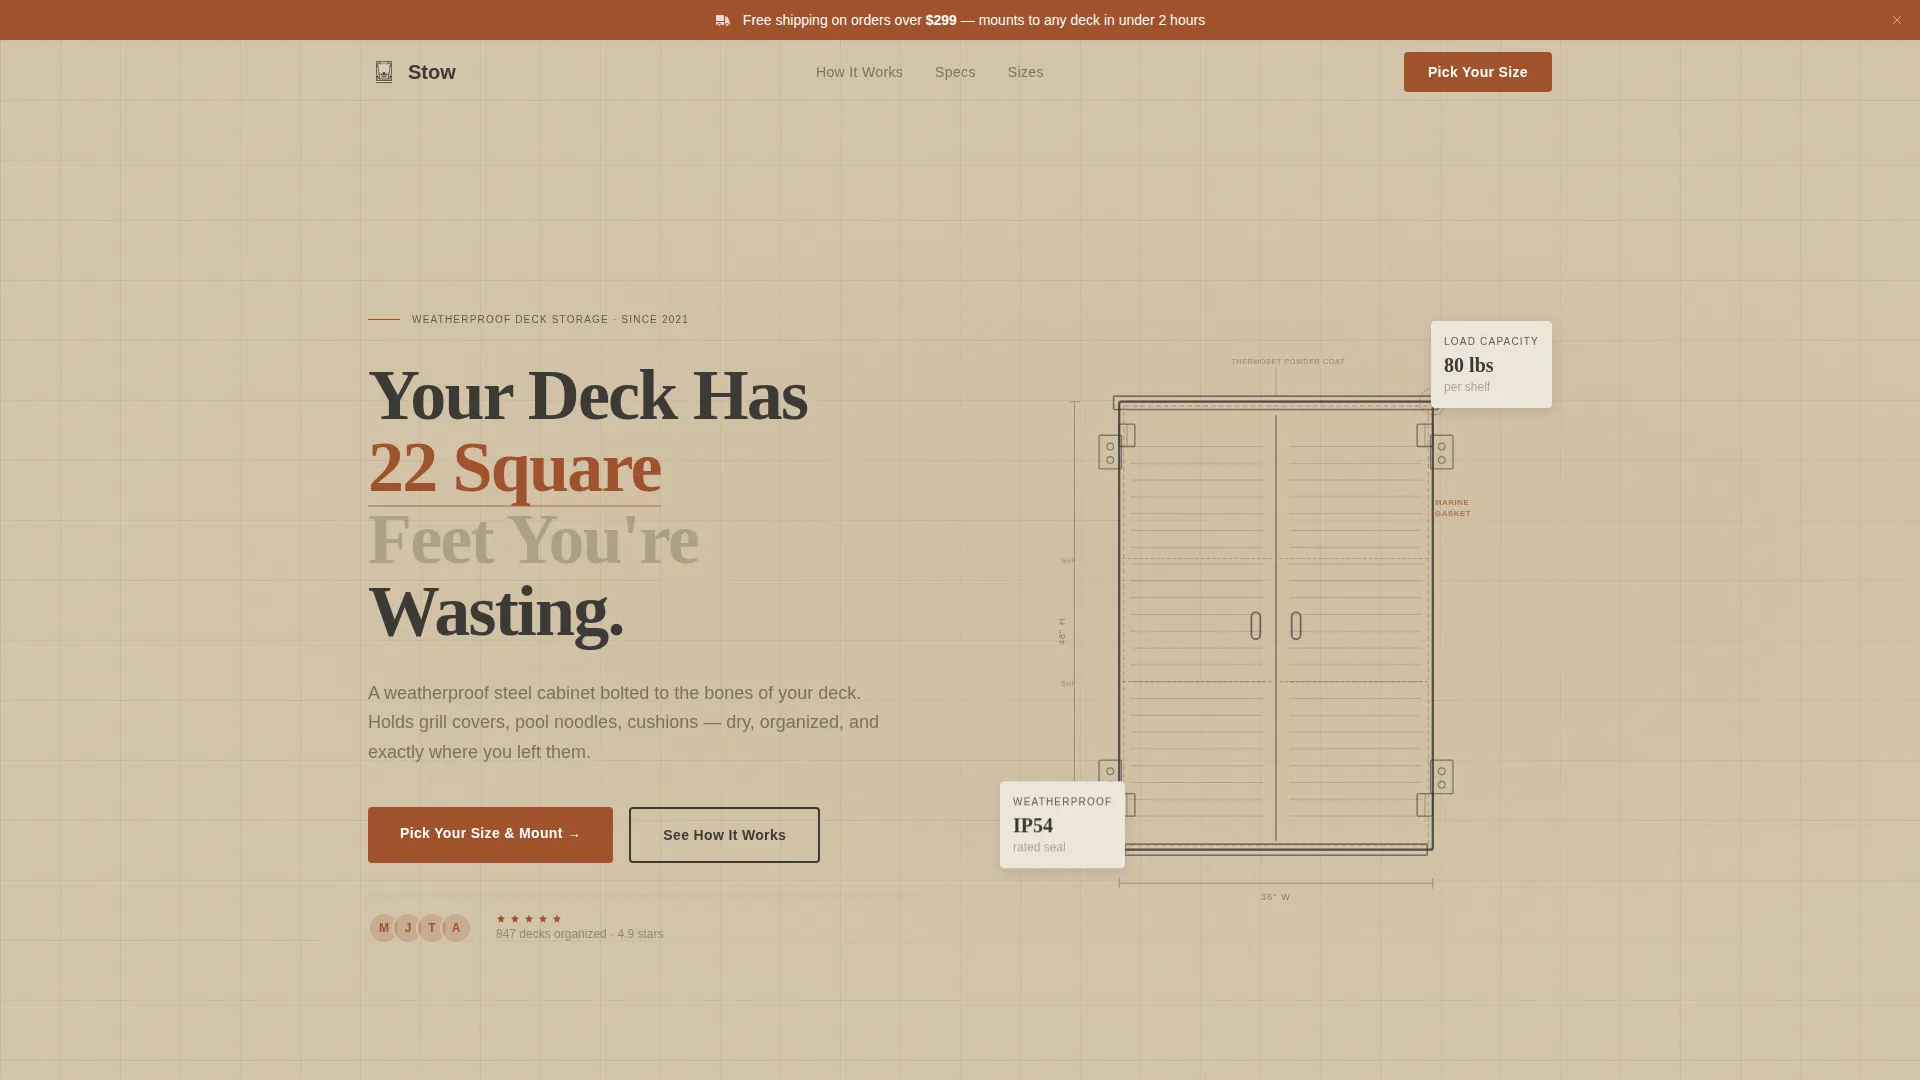Click the delivery truck icon in banner
This screenshot has width=1920, height=1080.
point(723,20)
